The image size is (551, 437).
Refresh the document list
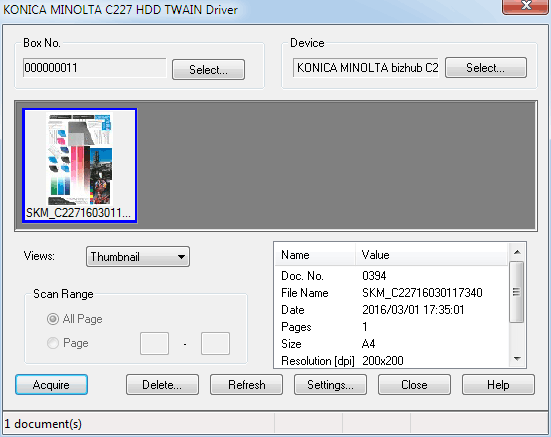(246, 384)
